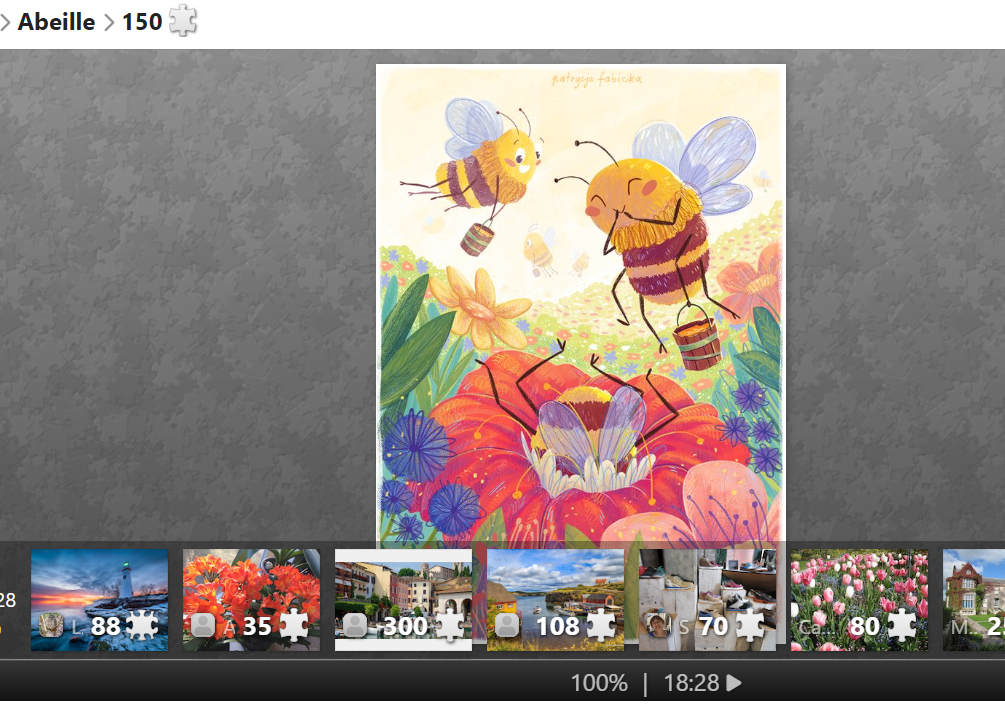Screen dimensions: 1005x708
Task: Click the 88 piece count text
Action: point(106,627)
